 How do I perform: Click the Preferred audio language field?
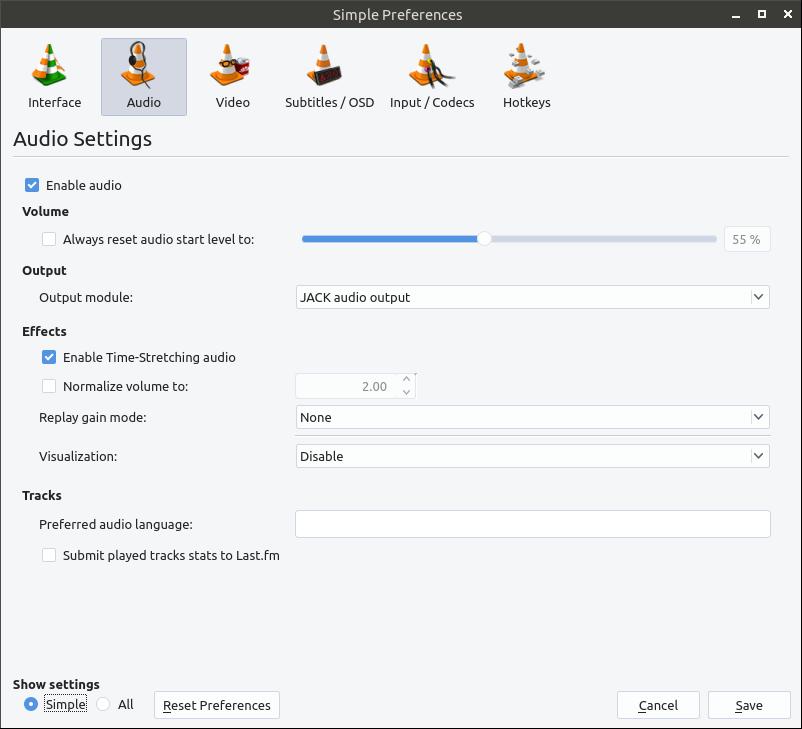[532, 524]
